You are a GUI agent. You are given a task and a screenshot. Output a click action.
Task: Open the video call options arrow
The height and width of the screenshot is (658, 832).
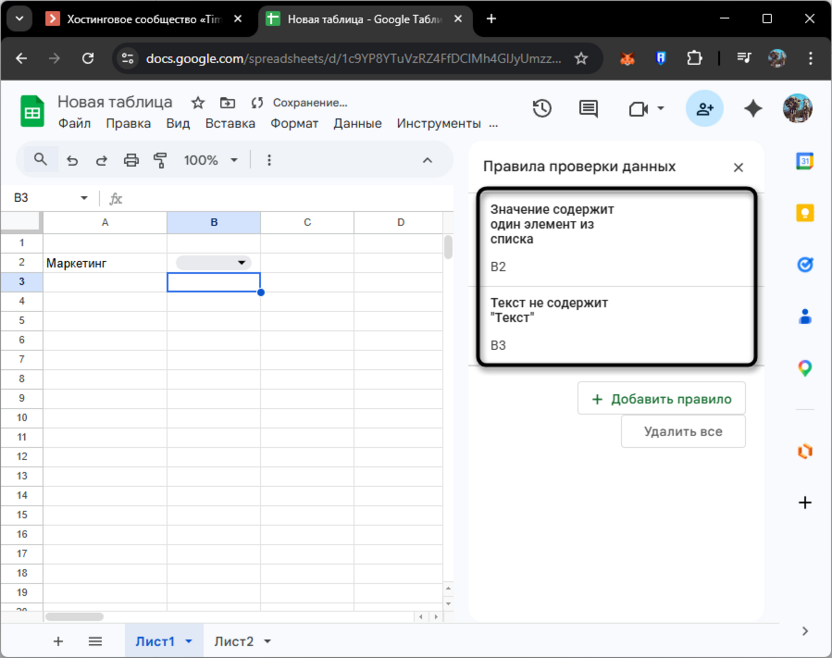coord(661,108)
